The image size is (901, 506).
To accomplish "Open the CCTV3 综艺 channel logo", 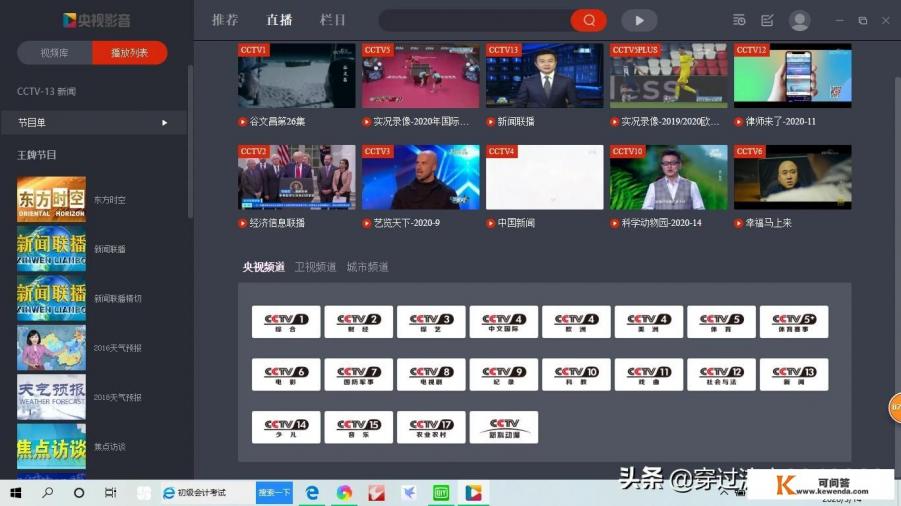I will [431, 322].
